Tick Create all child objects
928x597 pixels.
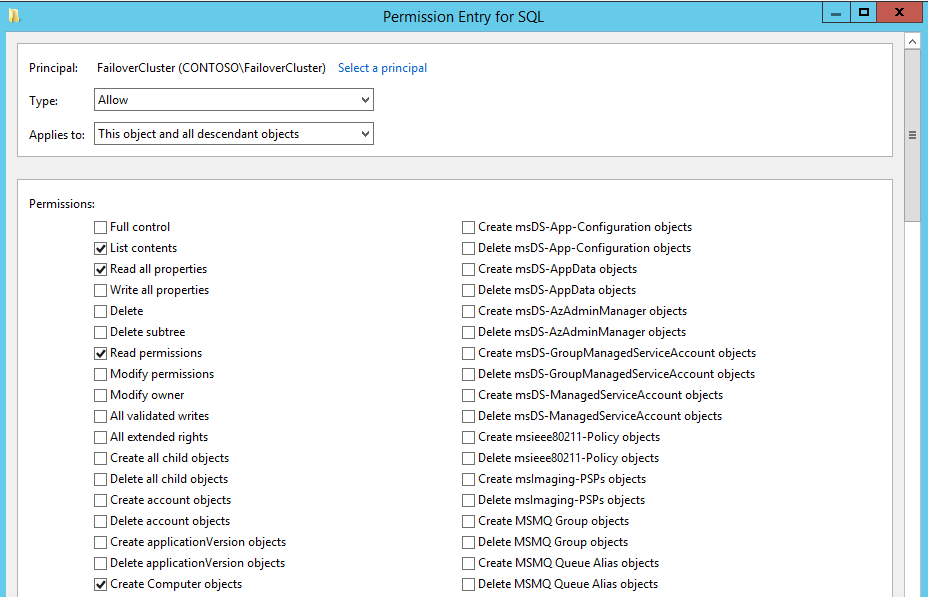tap(101, 459)
